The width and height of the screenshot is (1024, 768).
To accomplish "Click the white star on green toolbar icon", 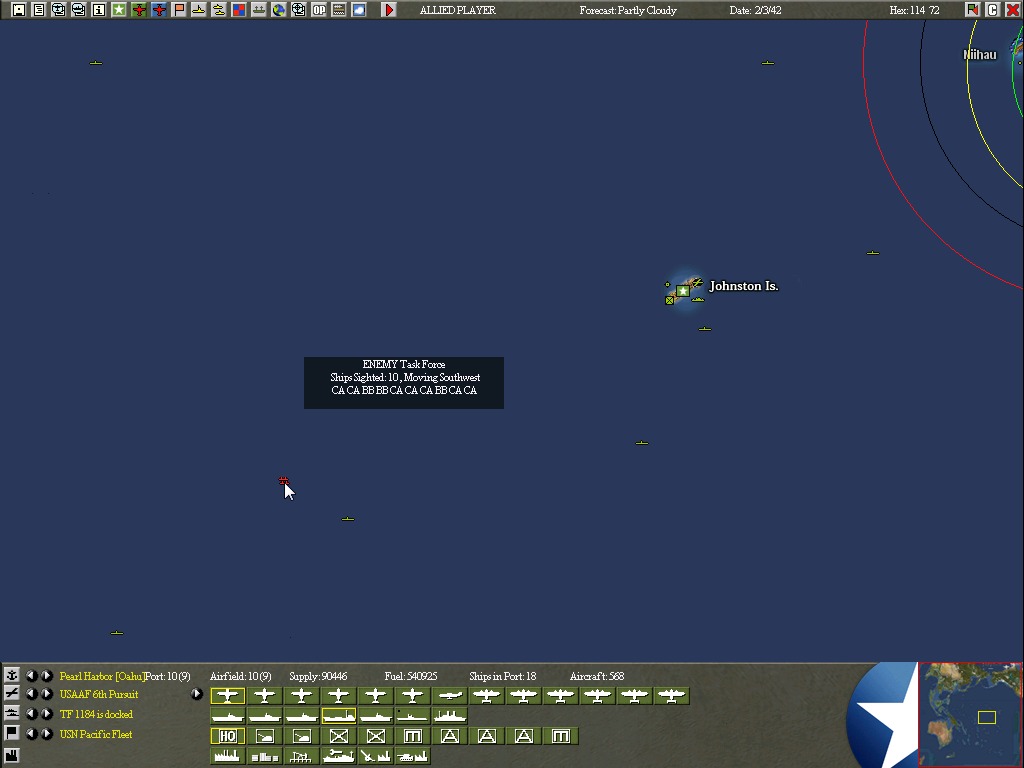I will pyautogui.click(x=119, y=10).
